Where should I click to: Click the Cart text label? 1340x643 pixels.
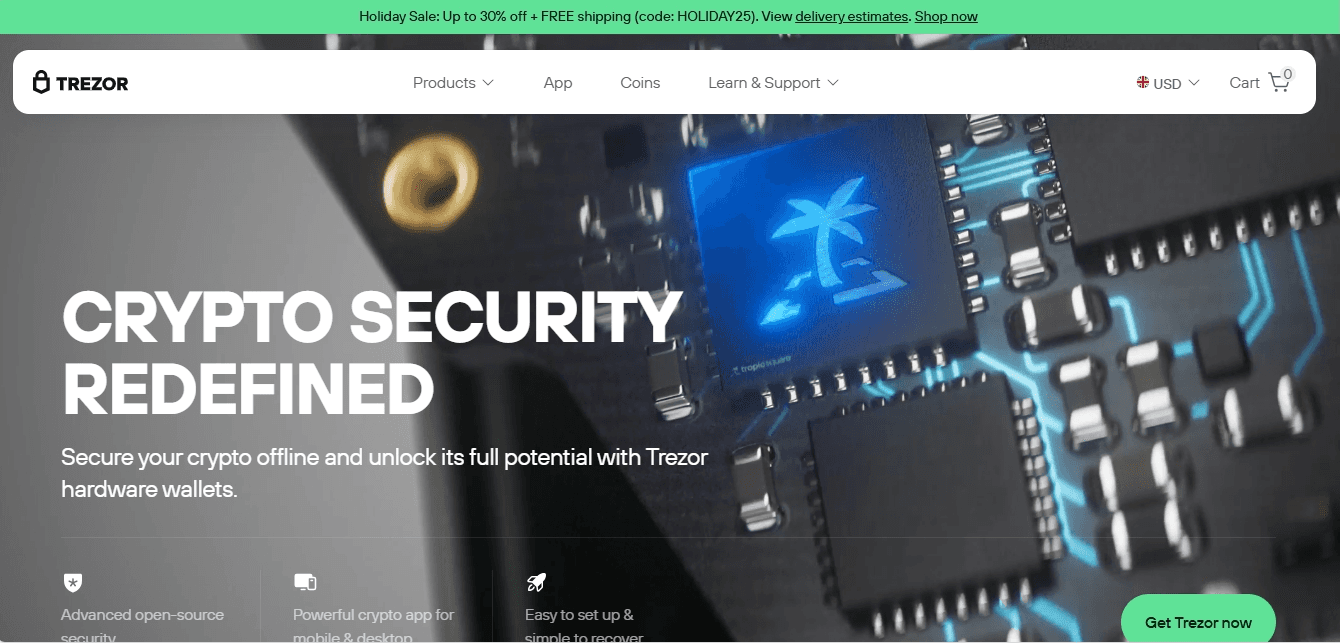tap(1244, 83)
